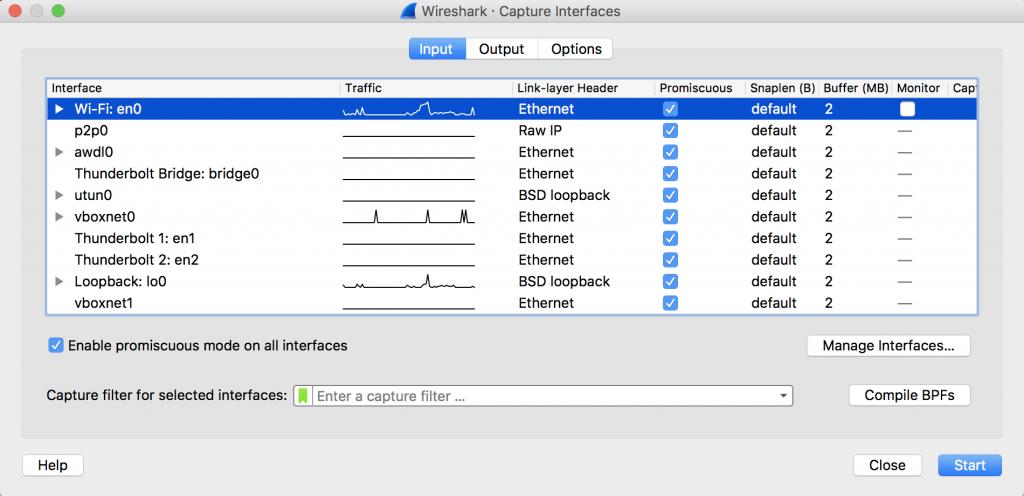
Task: Click the Close button
Action: point(887,465)
